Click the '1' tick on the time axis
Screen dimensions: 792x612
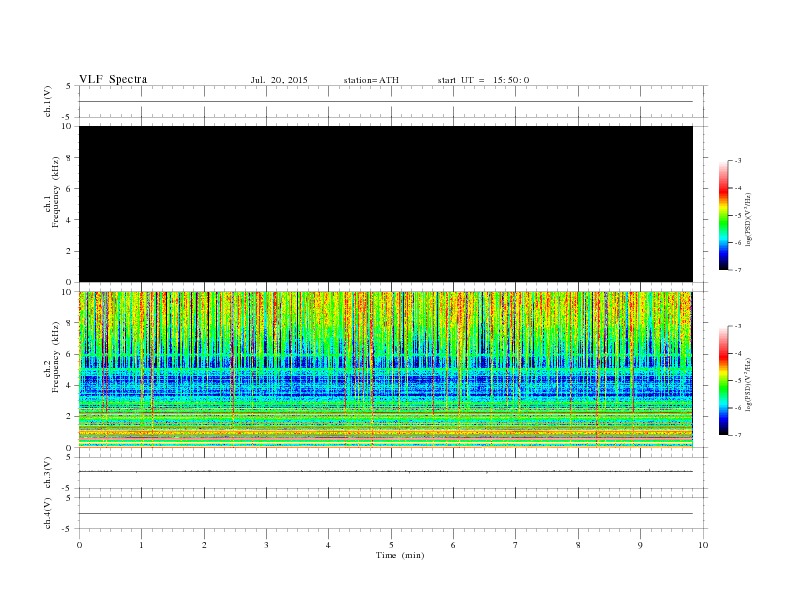point(141,545)
